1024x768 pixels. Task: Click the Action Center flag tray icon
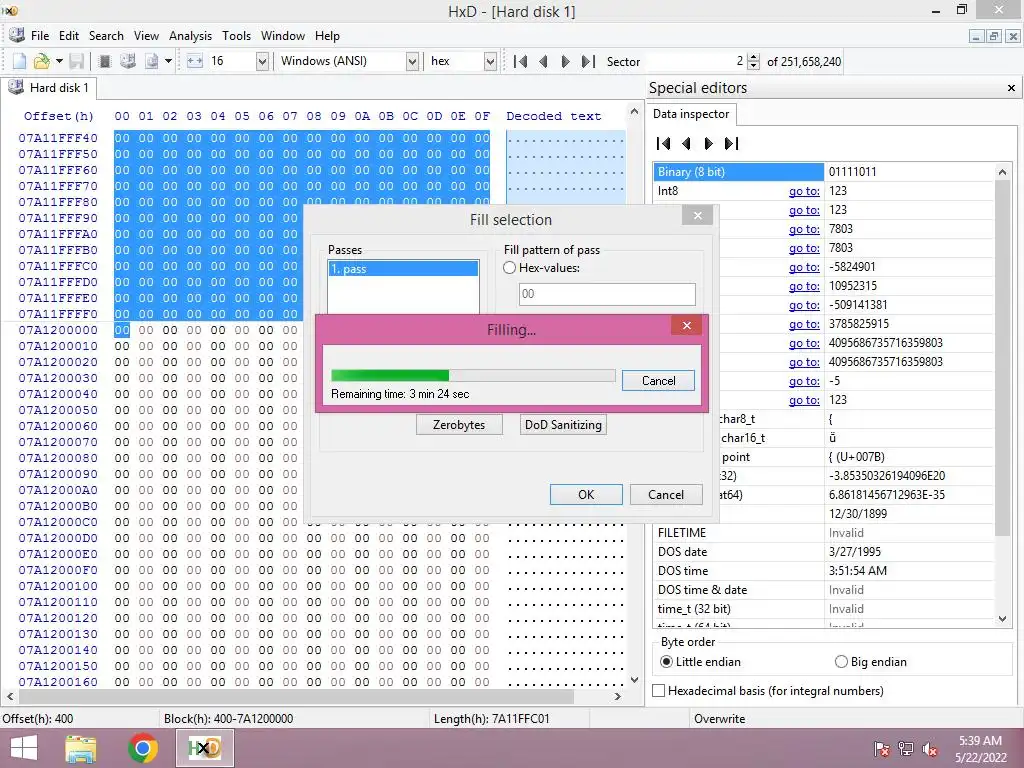pyautogui.click(x=882, y=749)
